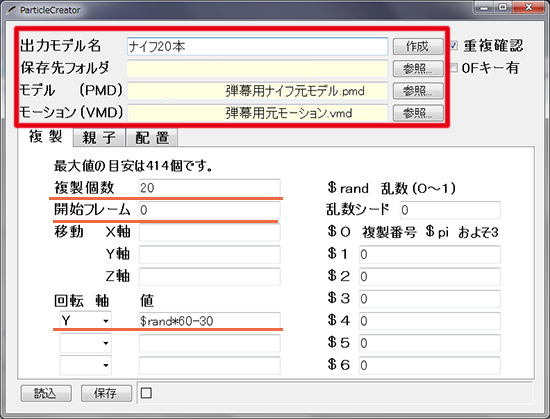This screenshot has height=419, width=550.
Task: Click the $0 複製番号 label
Action: (372, 232)
